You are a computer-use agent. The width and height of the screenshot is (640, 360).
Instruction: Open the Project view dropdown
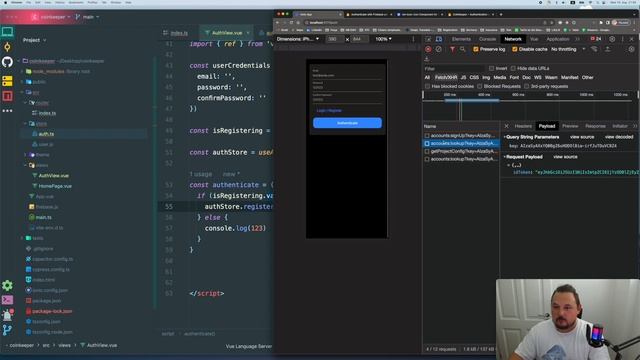tap(34, 40)
